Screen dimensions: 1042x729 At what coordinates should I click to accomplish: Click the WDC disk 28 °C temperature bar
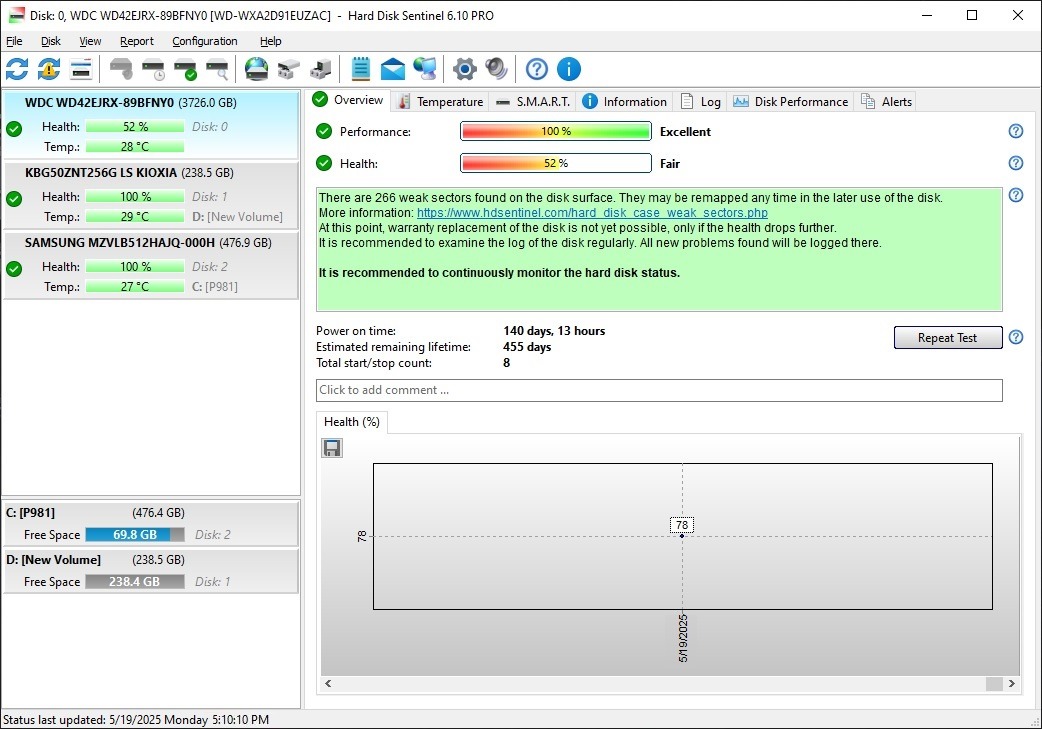135,147
